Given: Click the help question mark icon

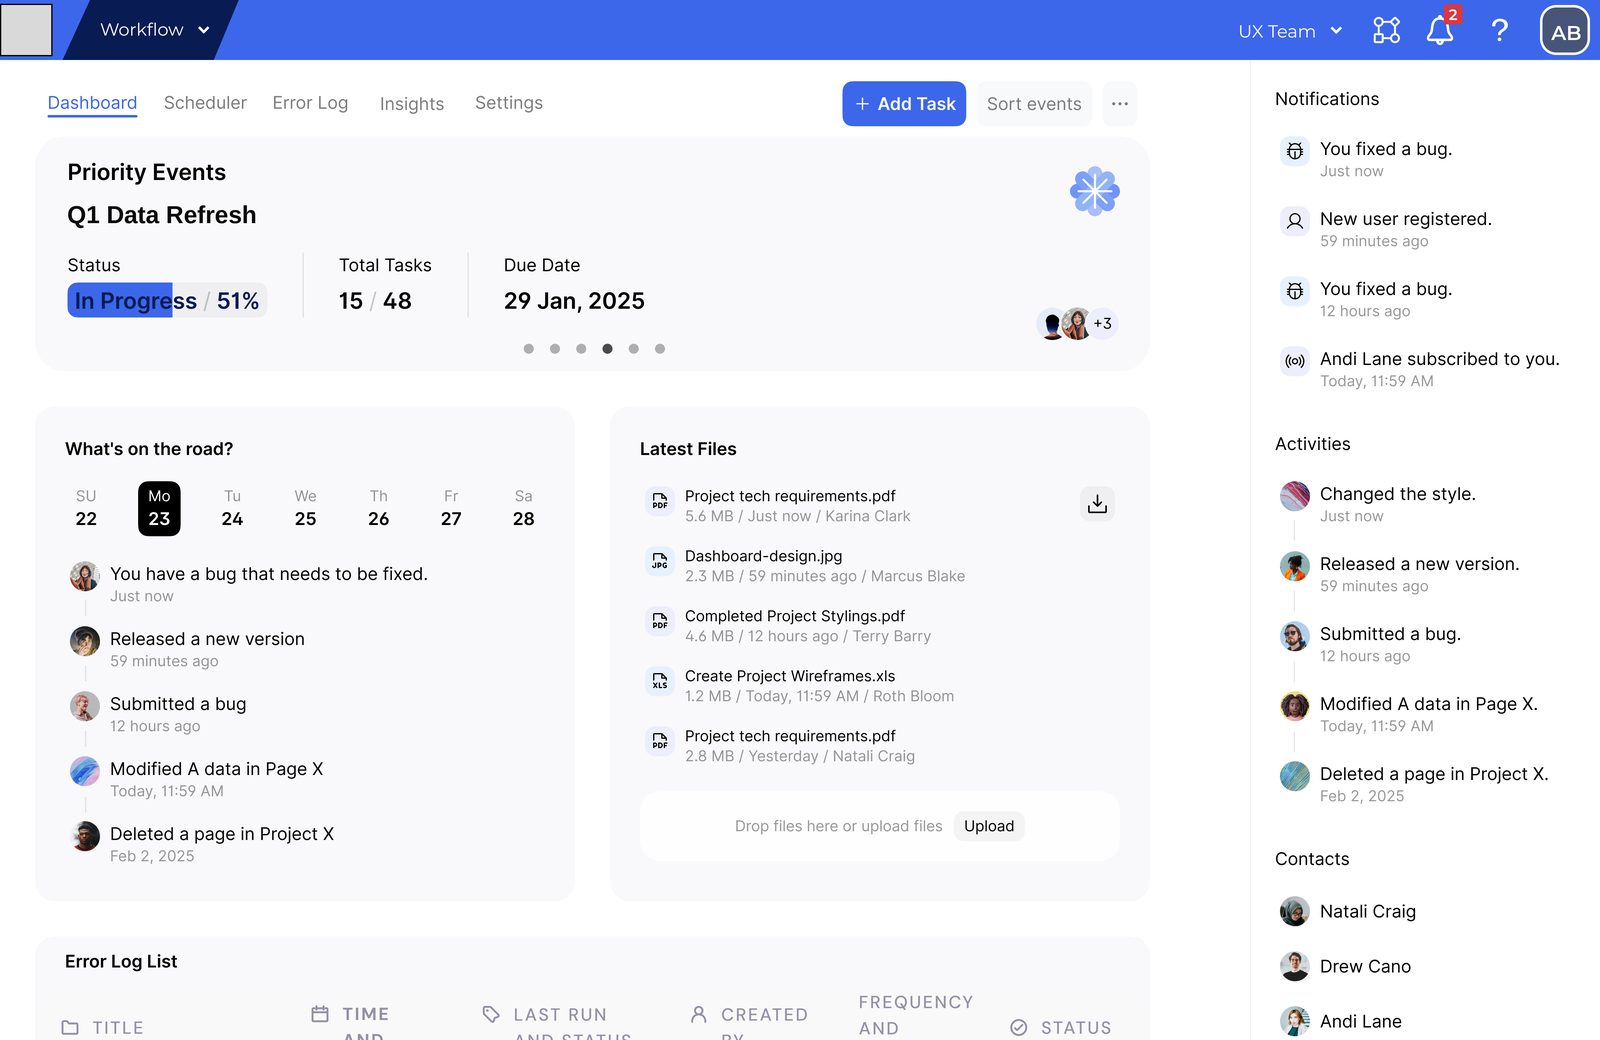Looking at the screenshot, I should pos(1499,30).
